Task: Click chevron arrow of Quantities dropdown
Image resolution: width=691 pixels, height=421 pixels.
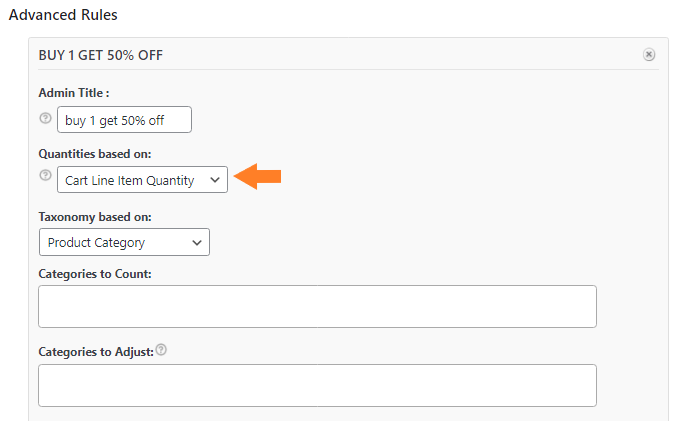Action: (215, 180)
